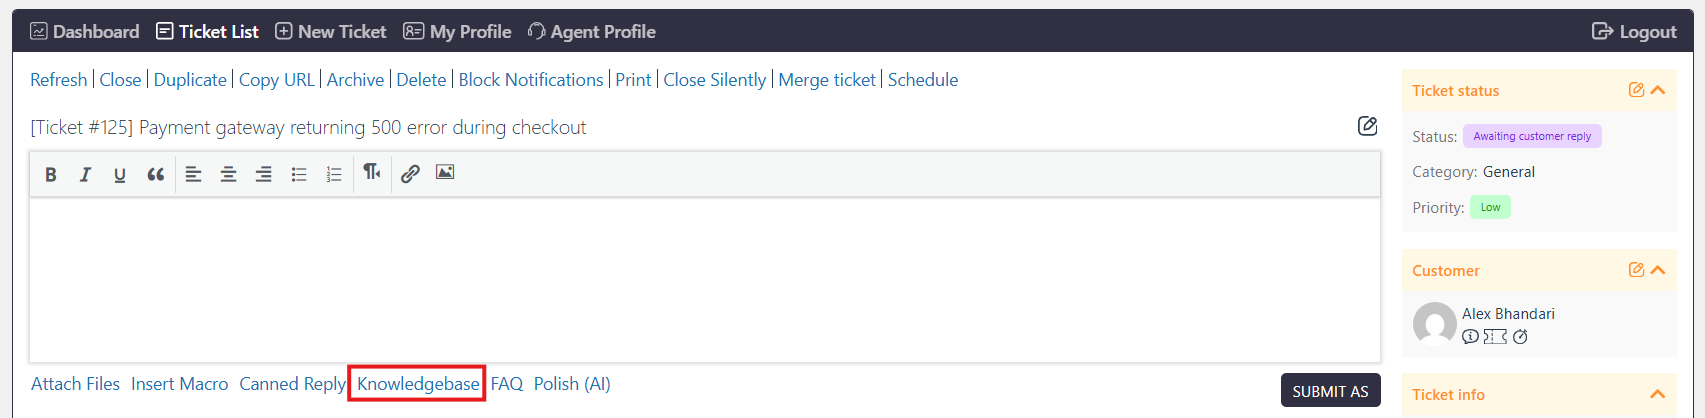Click the SUBMIT AS button
Image resolution: width=1705 pixels, height=418 pixels.
tap(1330, 391)
